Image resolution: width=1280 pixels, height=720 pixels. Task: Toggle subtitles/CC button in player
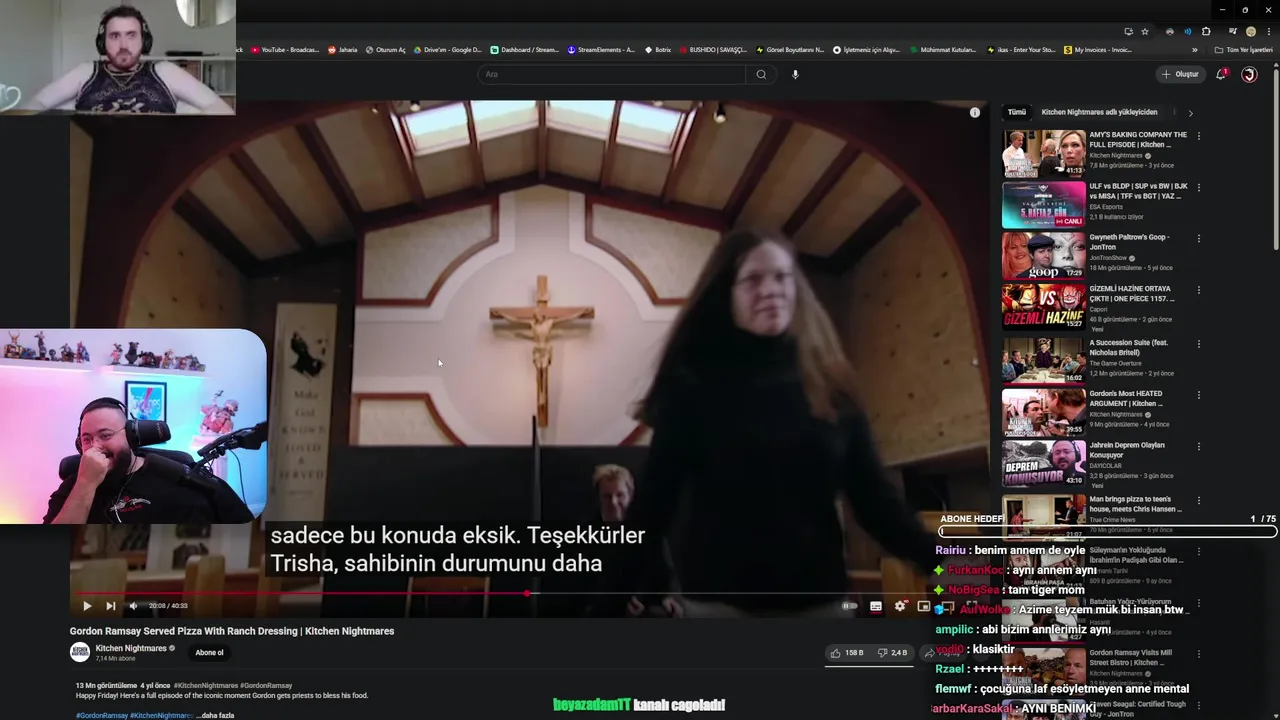876,606
